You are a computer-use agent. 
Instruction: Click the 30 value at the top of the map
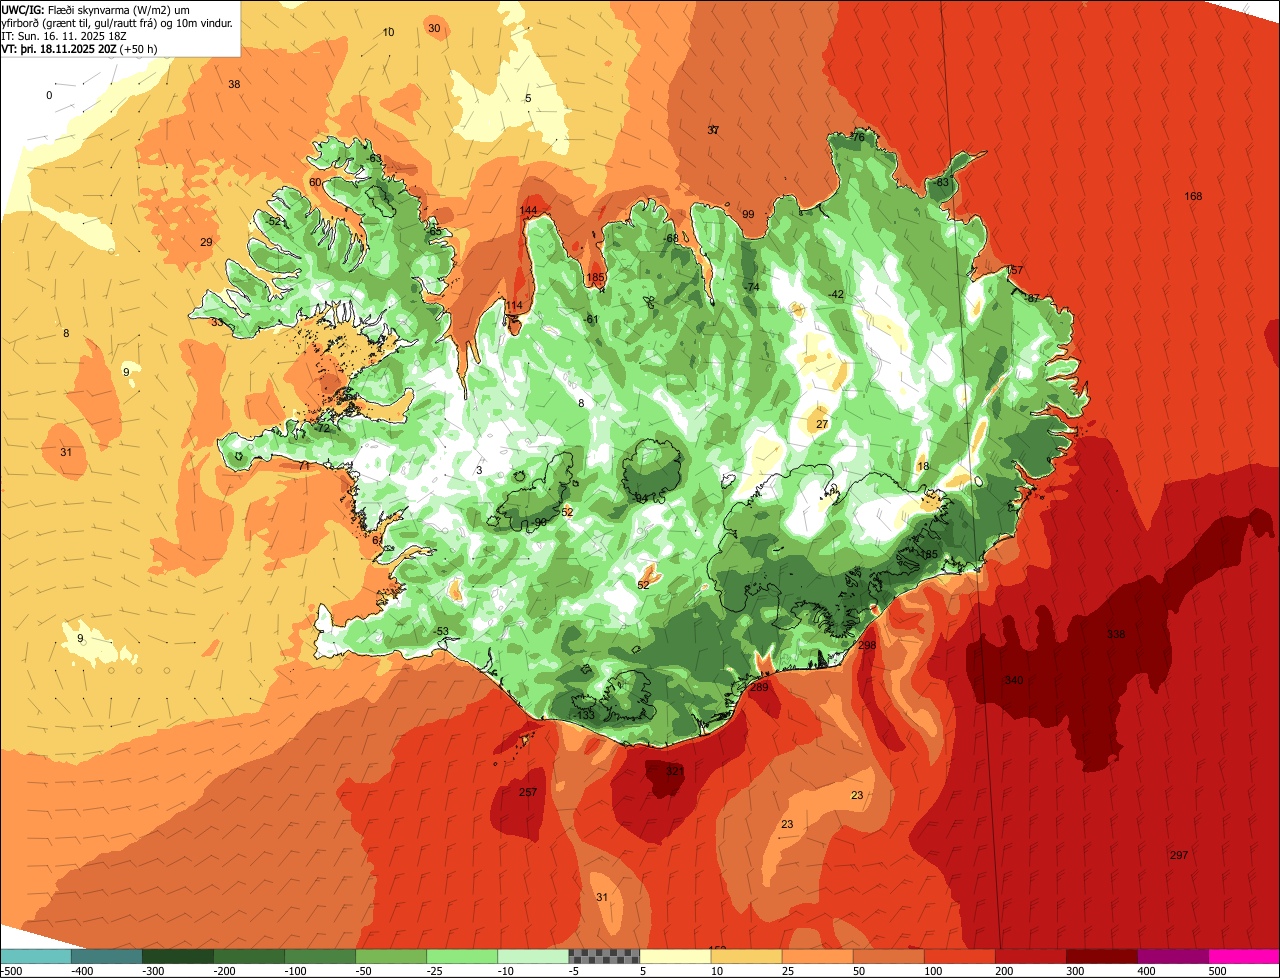pyautogui.click(x=434, y=28)
